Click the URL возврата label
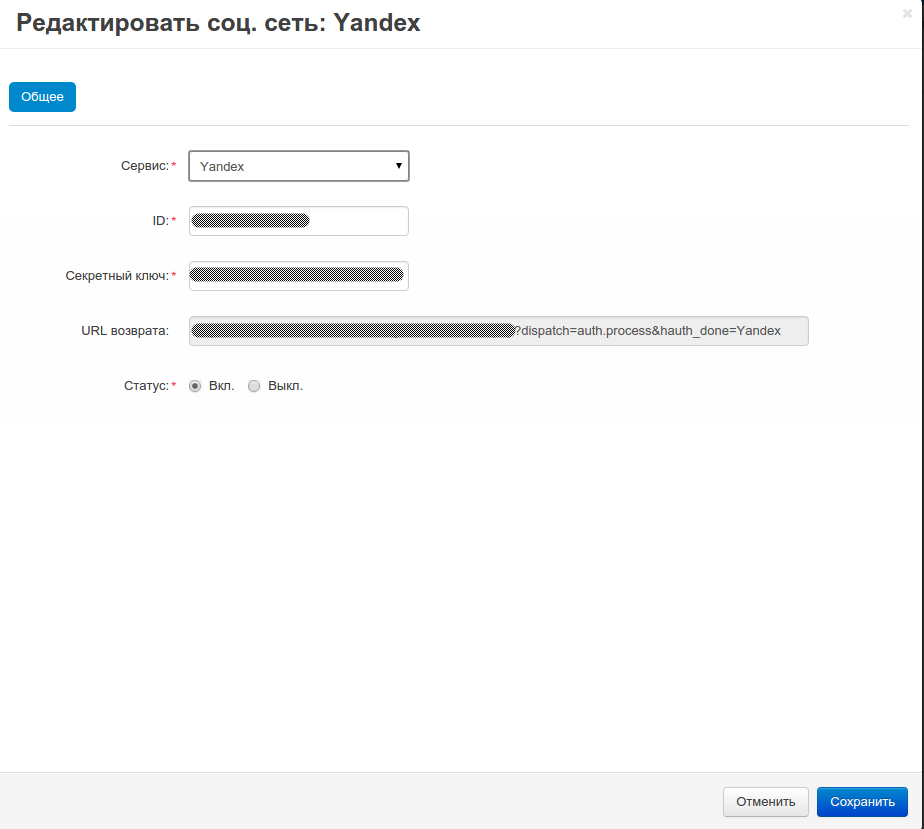This screenshot has height=829, width=924. click(125, 331)
